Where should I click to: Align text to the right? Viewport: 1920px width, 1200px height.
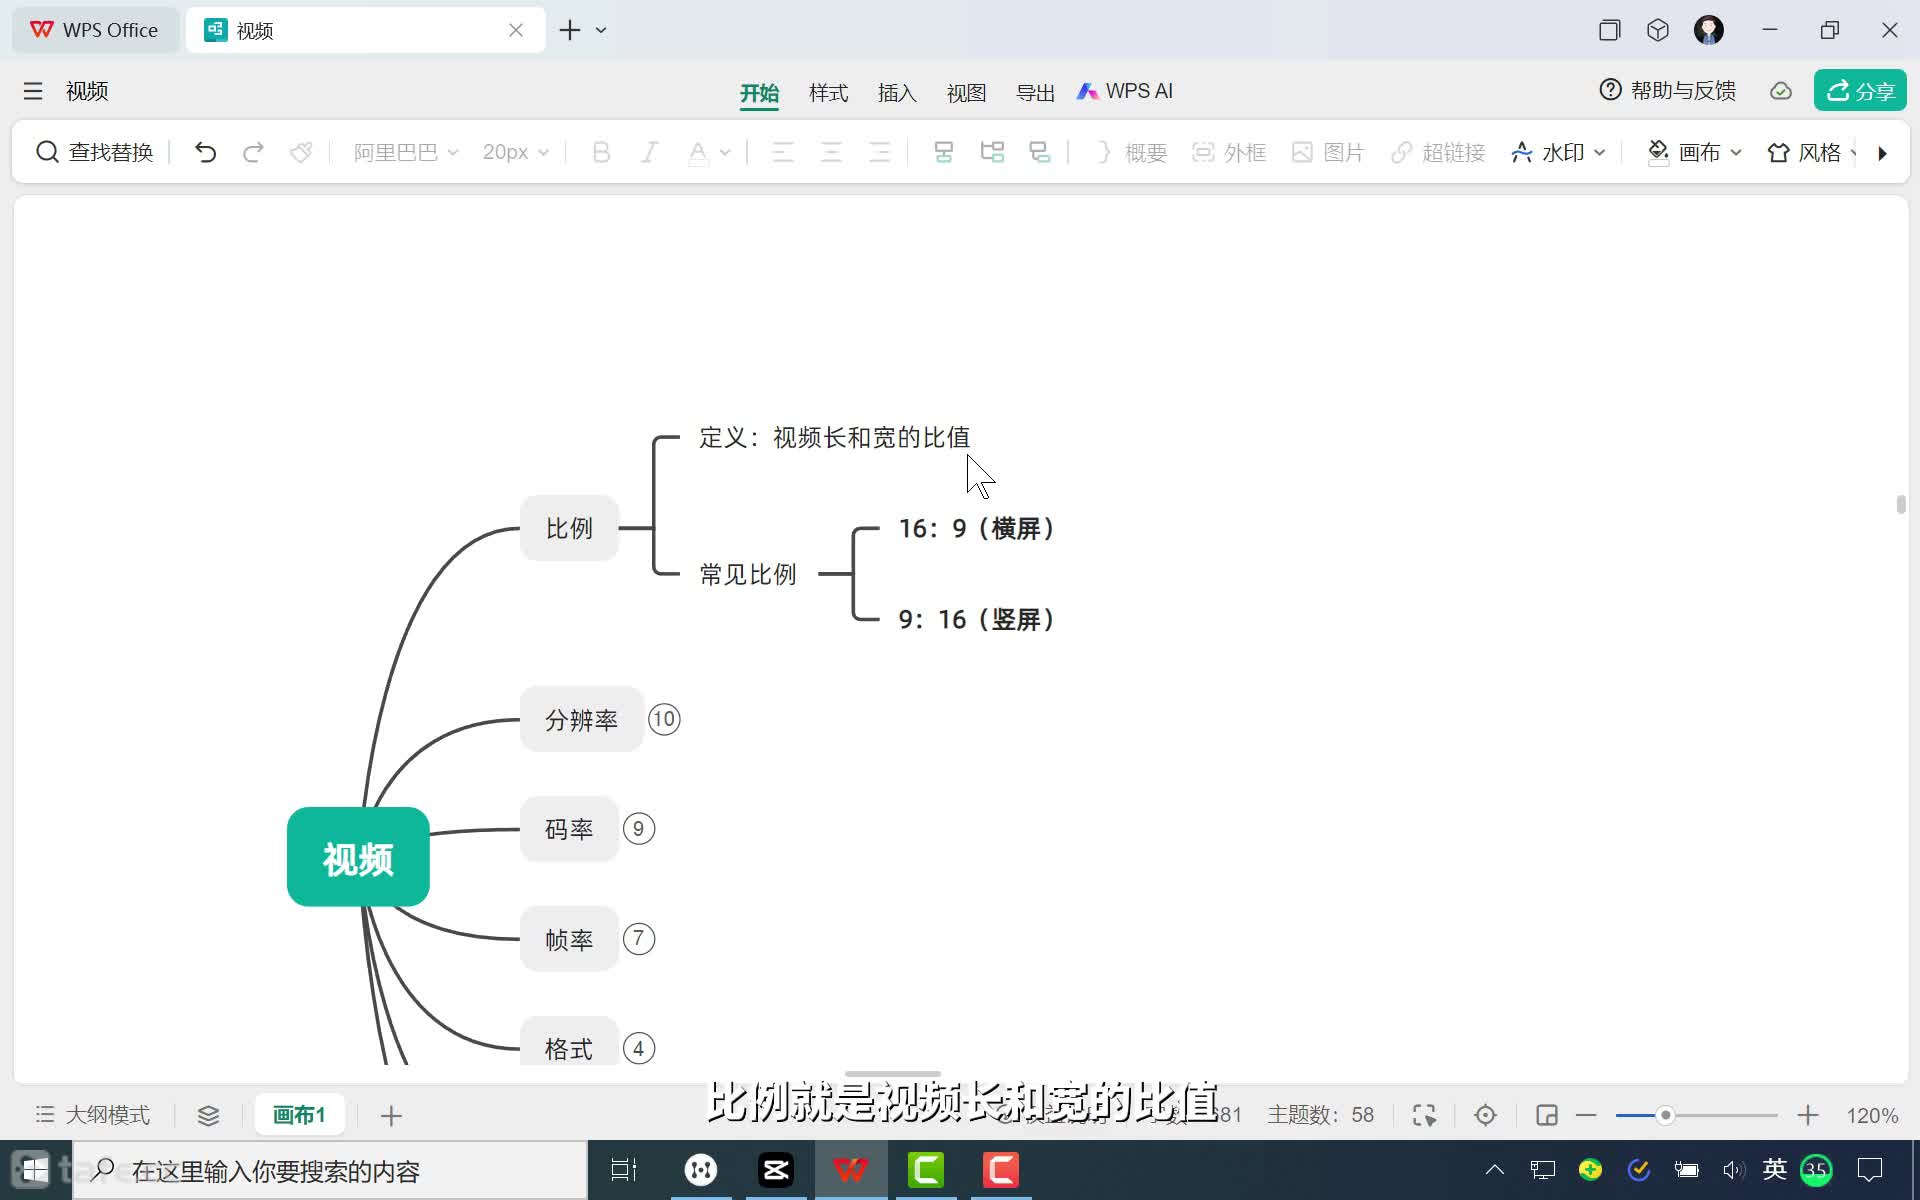[879, 152]
